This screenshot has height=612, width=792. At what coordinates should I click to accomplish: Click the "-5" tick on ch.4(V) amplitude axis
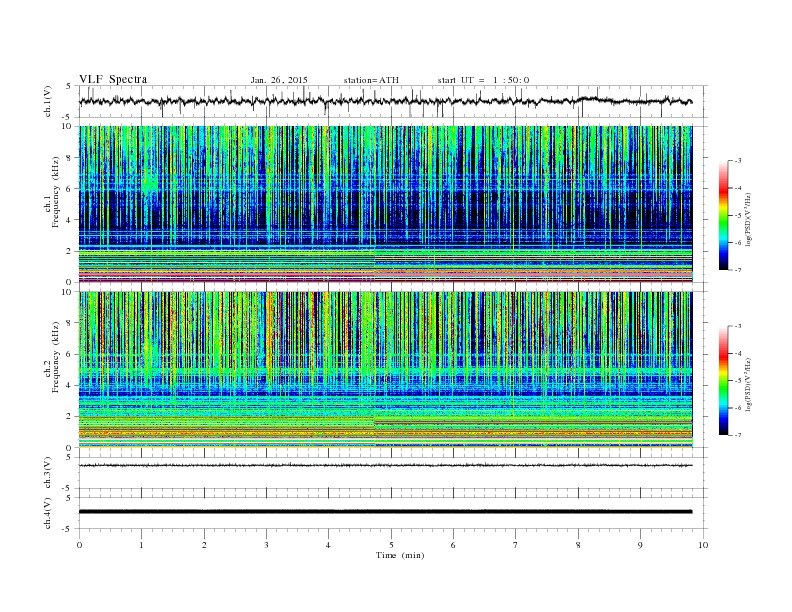[68, 529]
